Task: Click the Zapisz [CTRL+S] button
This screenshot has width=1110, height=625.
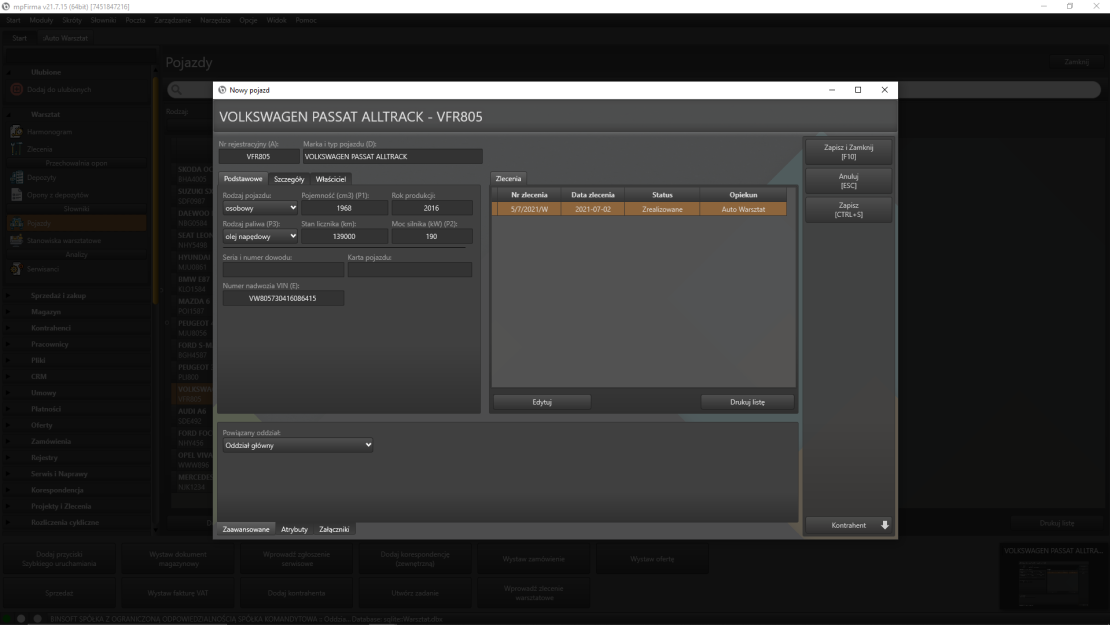Action: [848, 210]
